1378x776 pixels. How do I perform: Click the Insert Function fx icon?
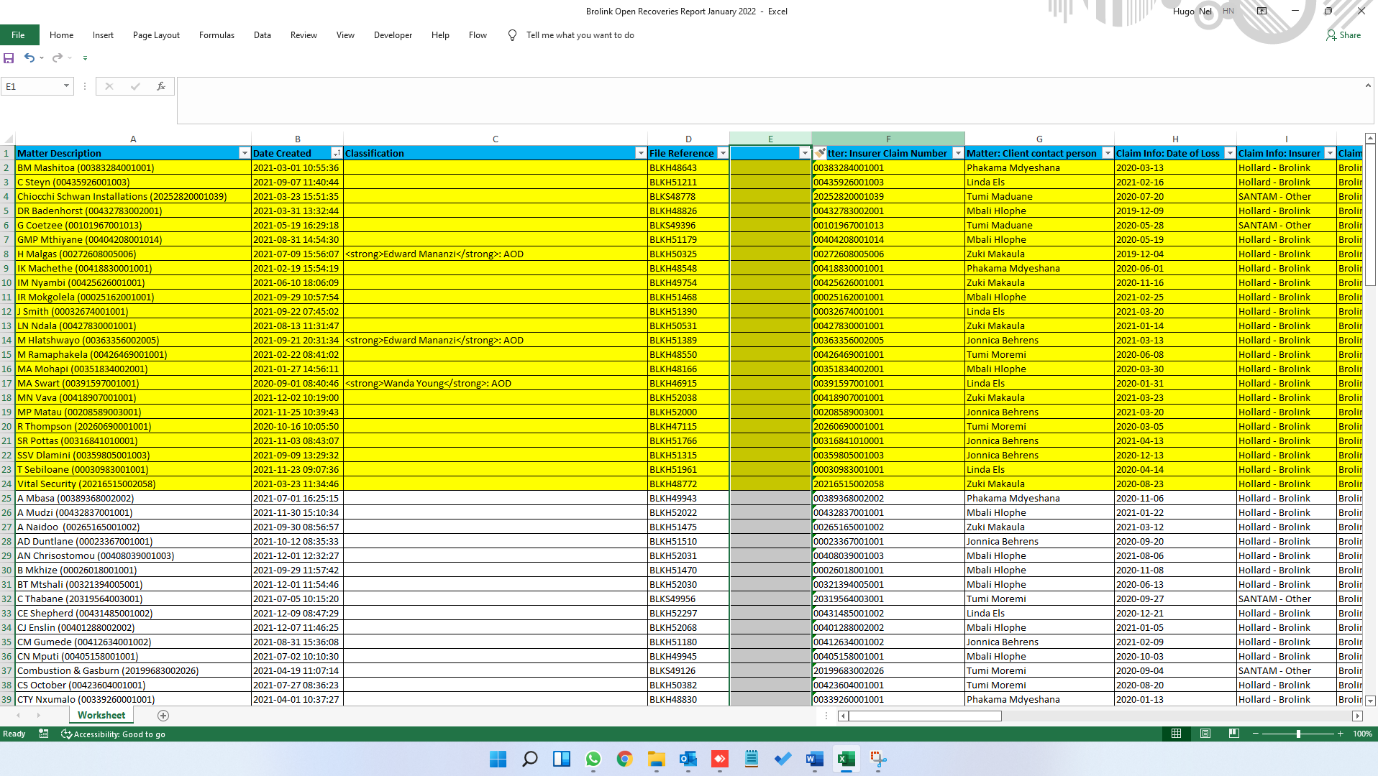click(x=161, y=87)
